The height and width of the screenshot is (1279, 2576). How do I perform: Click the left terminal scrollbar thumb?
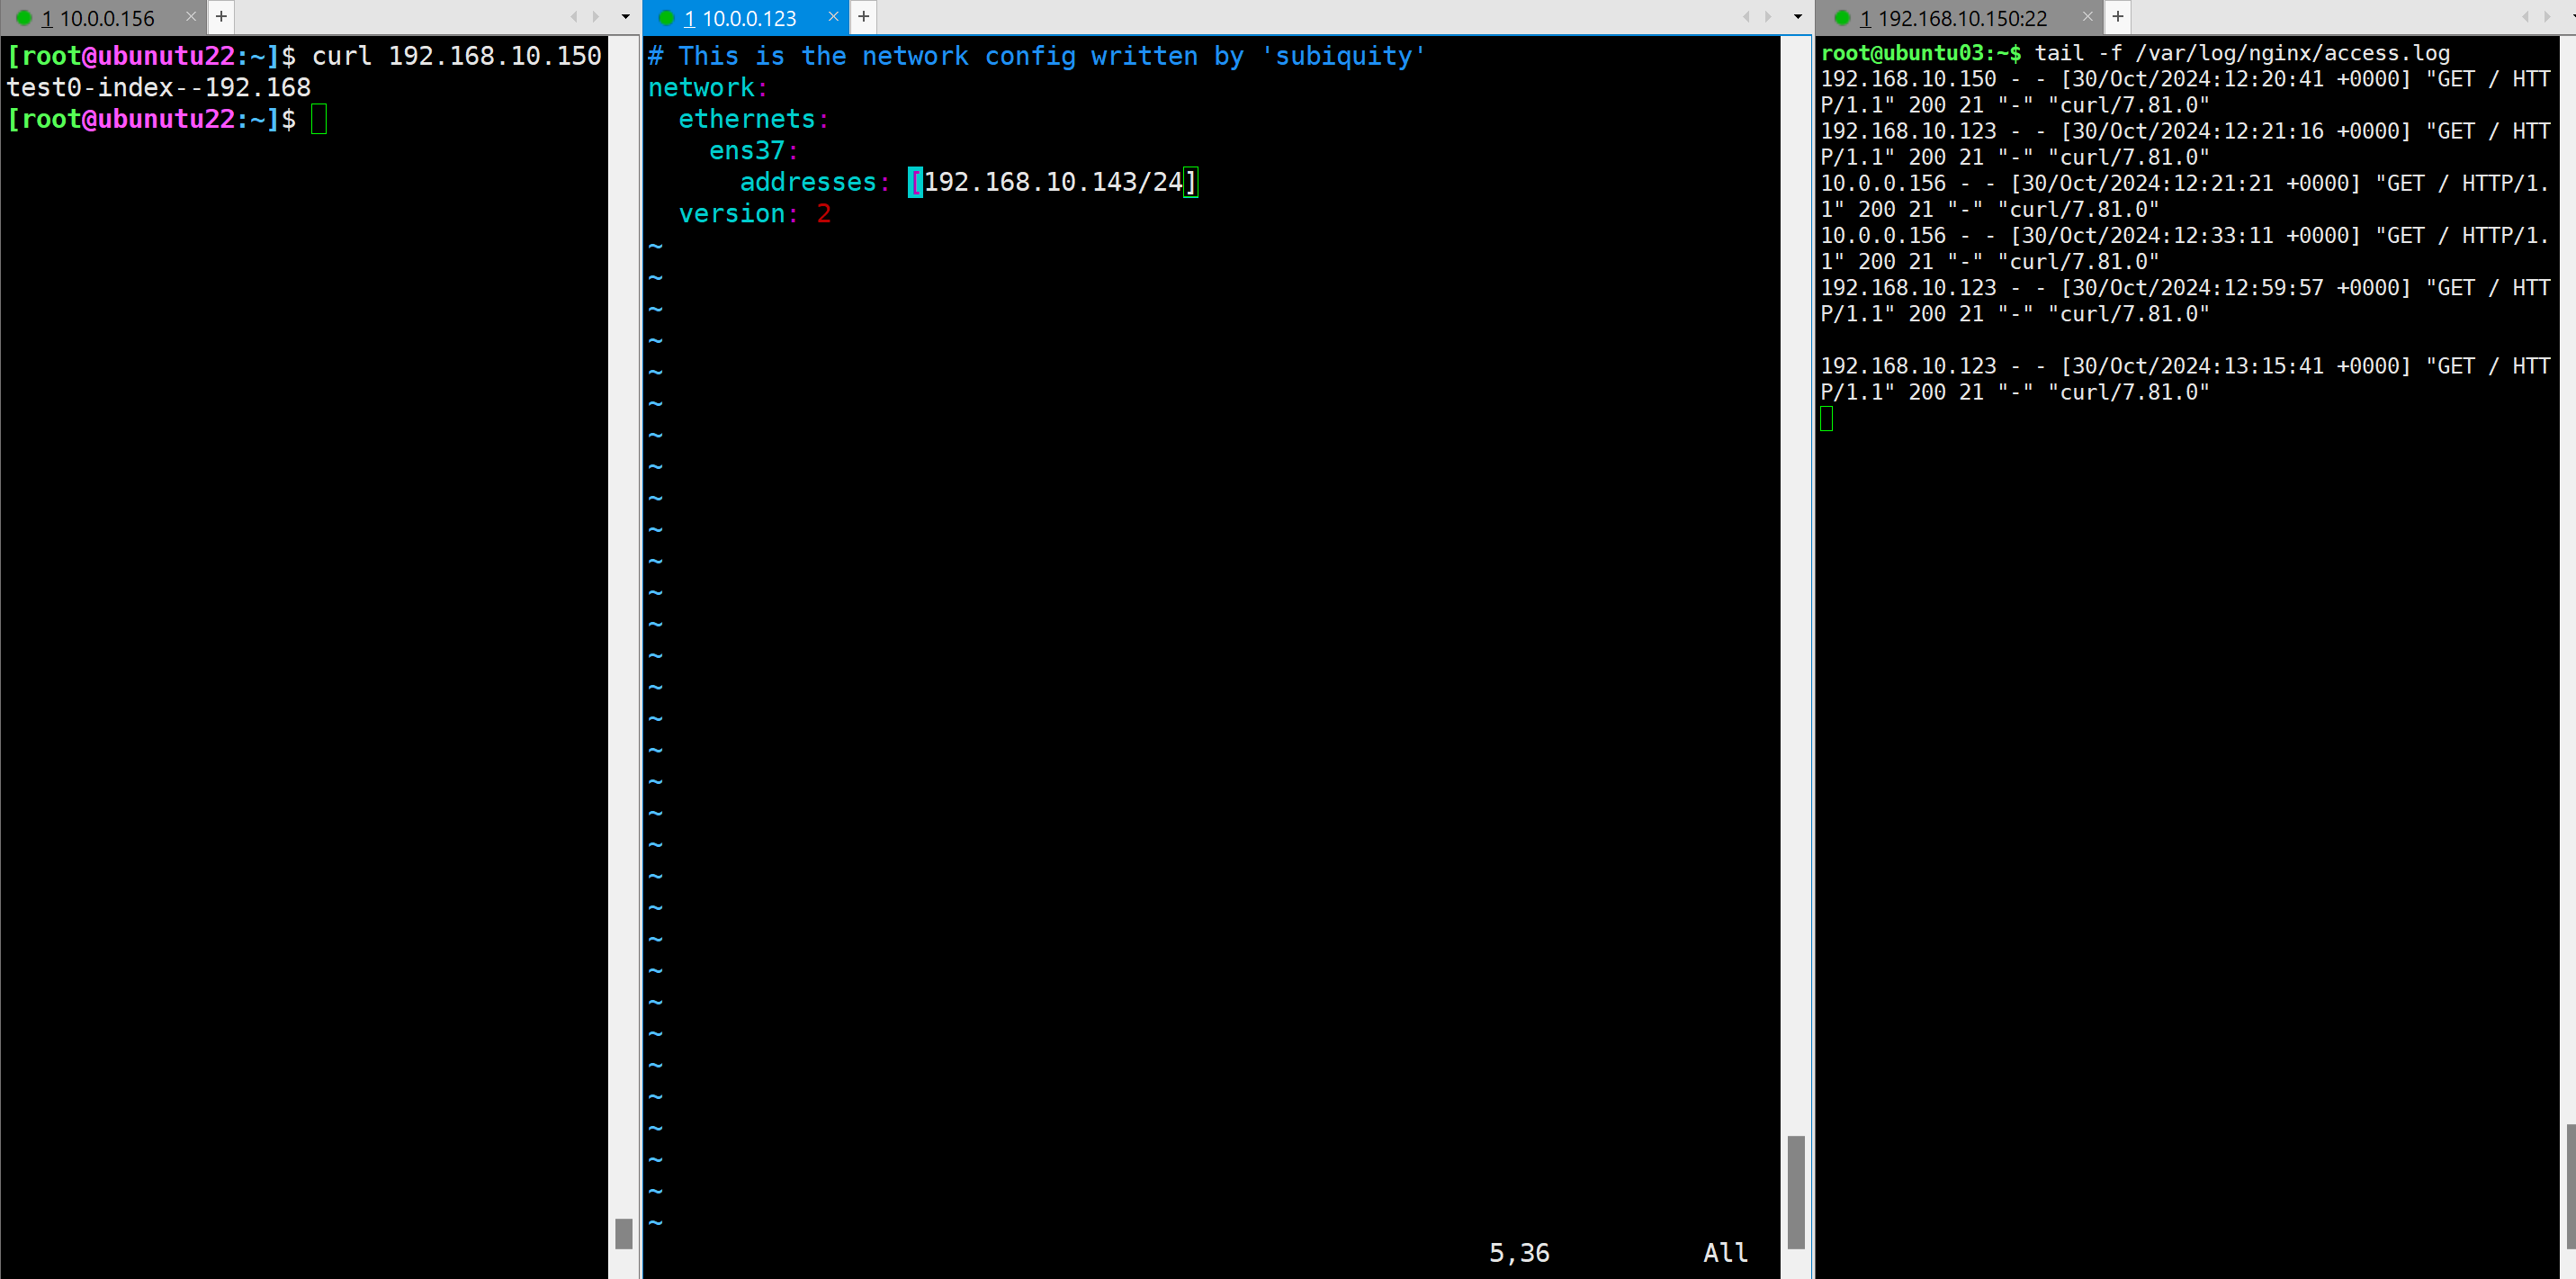tap(624, 1233)
